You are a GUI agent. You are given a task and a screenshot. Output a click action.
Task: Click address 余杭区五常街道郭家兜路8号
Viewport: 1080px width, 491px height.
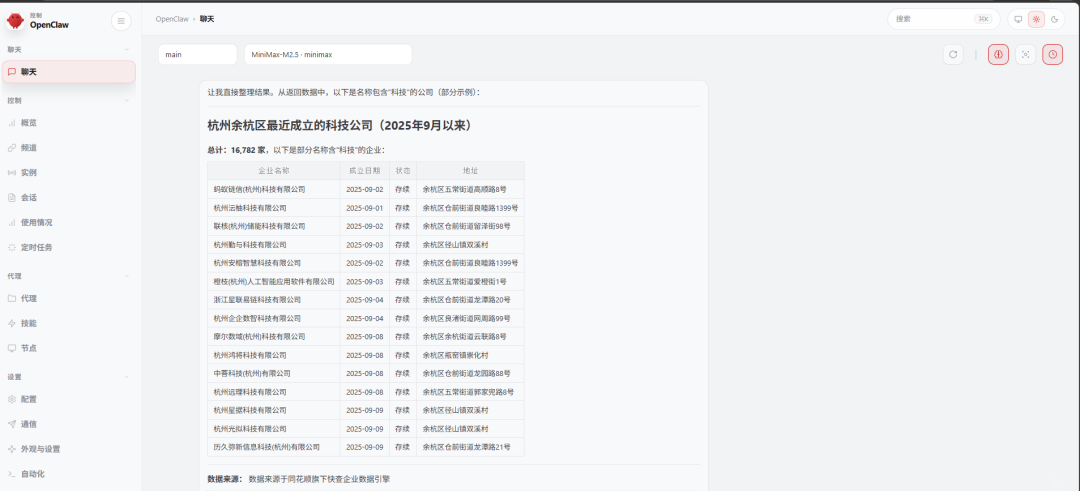tap(468, 392)
